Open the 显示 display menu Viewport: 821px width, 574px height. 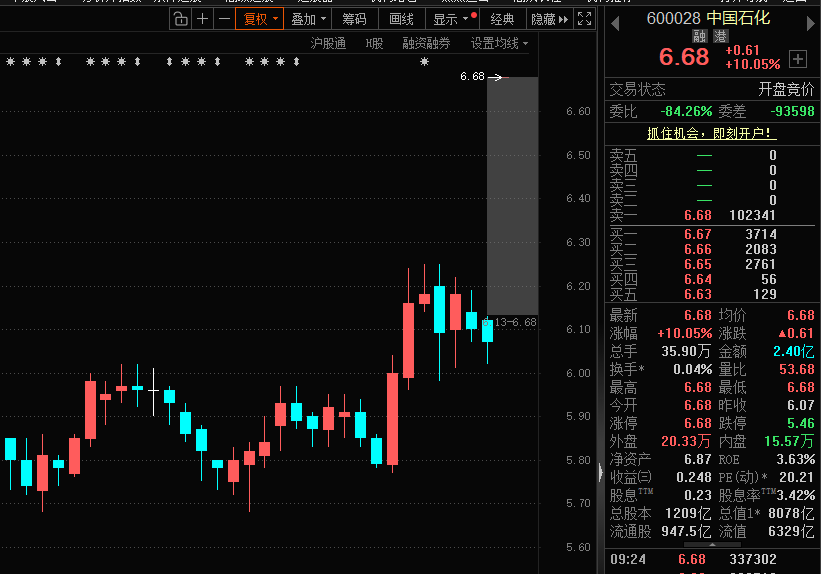(450, 18)
